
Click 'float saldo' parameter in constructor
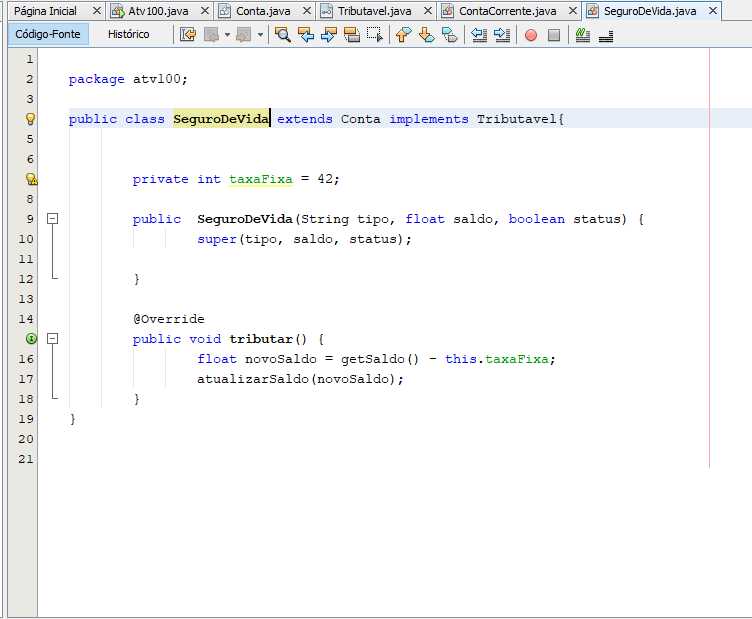click(x=448, y=219)
